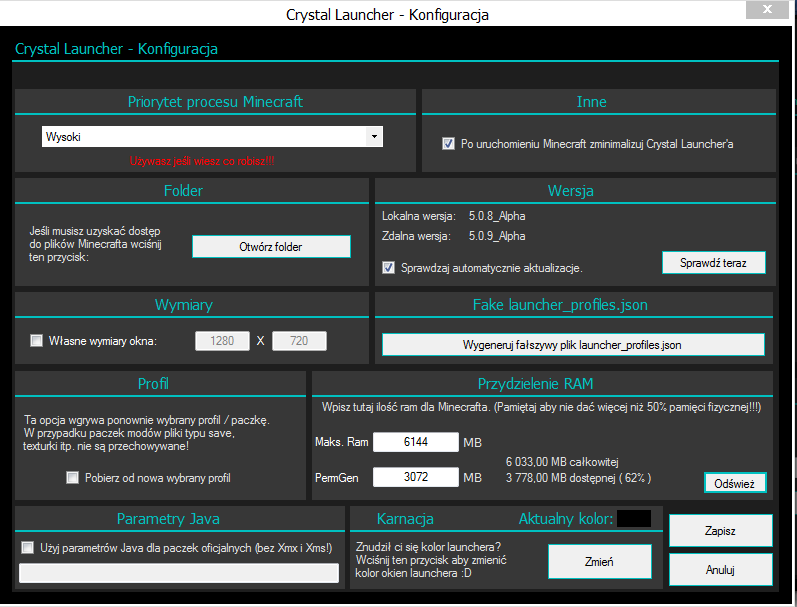Image resolution: width=797 pixels, height=607 pixels.
Task: Click the 'Profil' section header
Action: click(x=153, y=384)
